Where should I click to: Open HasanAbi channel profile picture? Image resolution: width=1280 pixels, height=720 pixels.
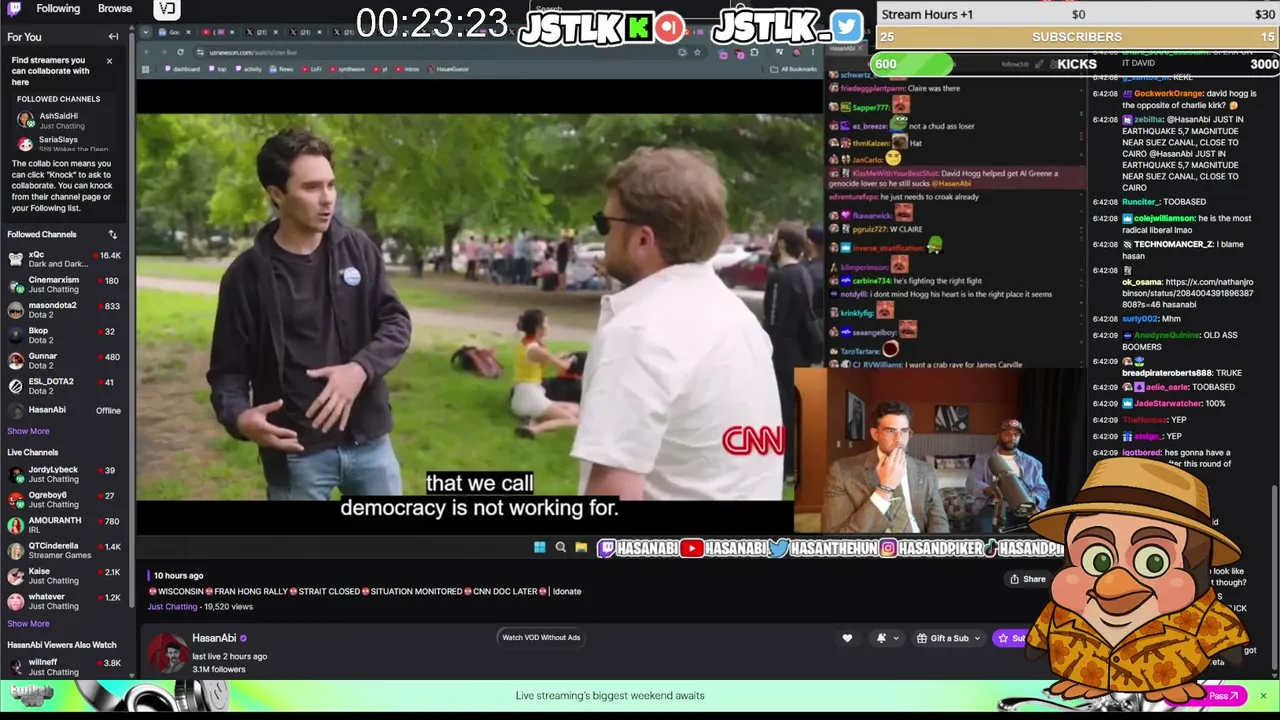click(167, 652)
